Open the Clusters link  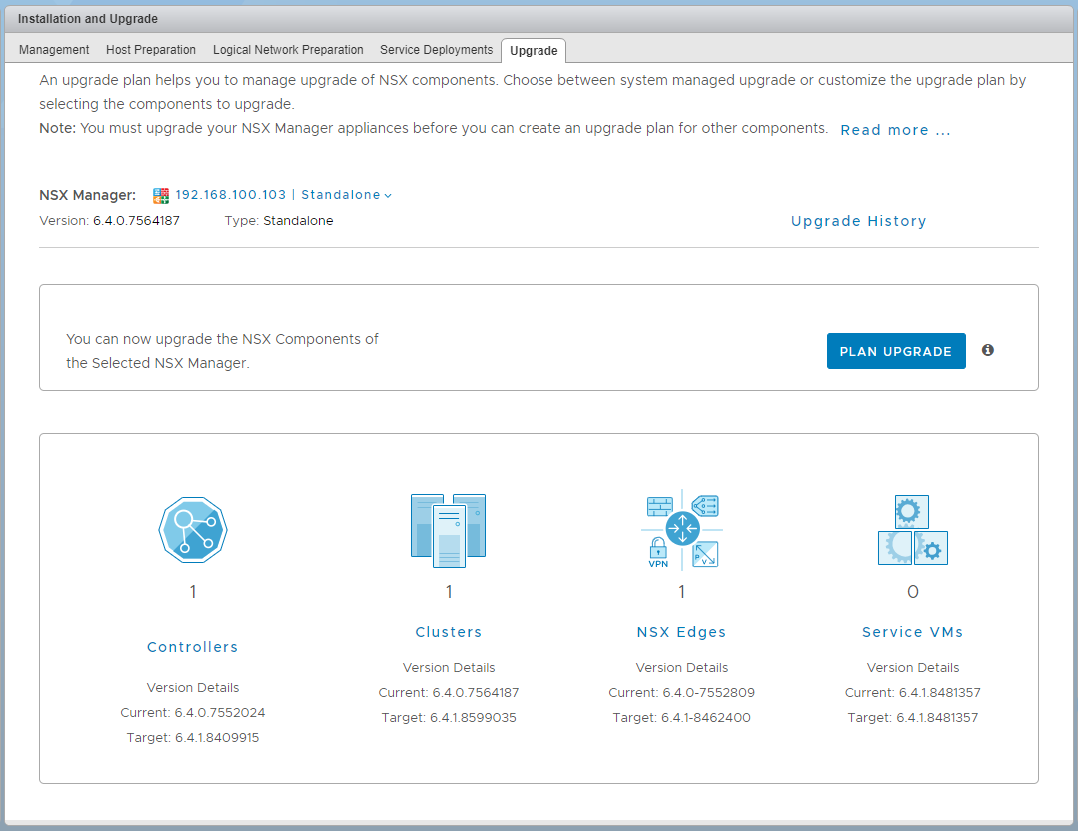click(x=449, y=632)
